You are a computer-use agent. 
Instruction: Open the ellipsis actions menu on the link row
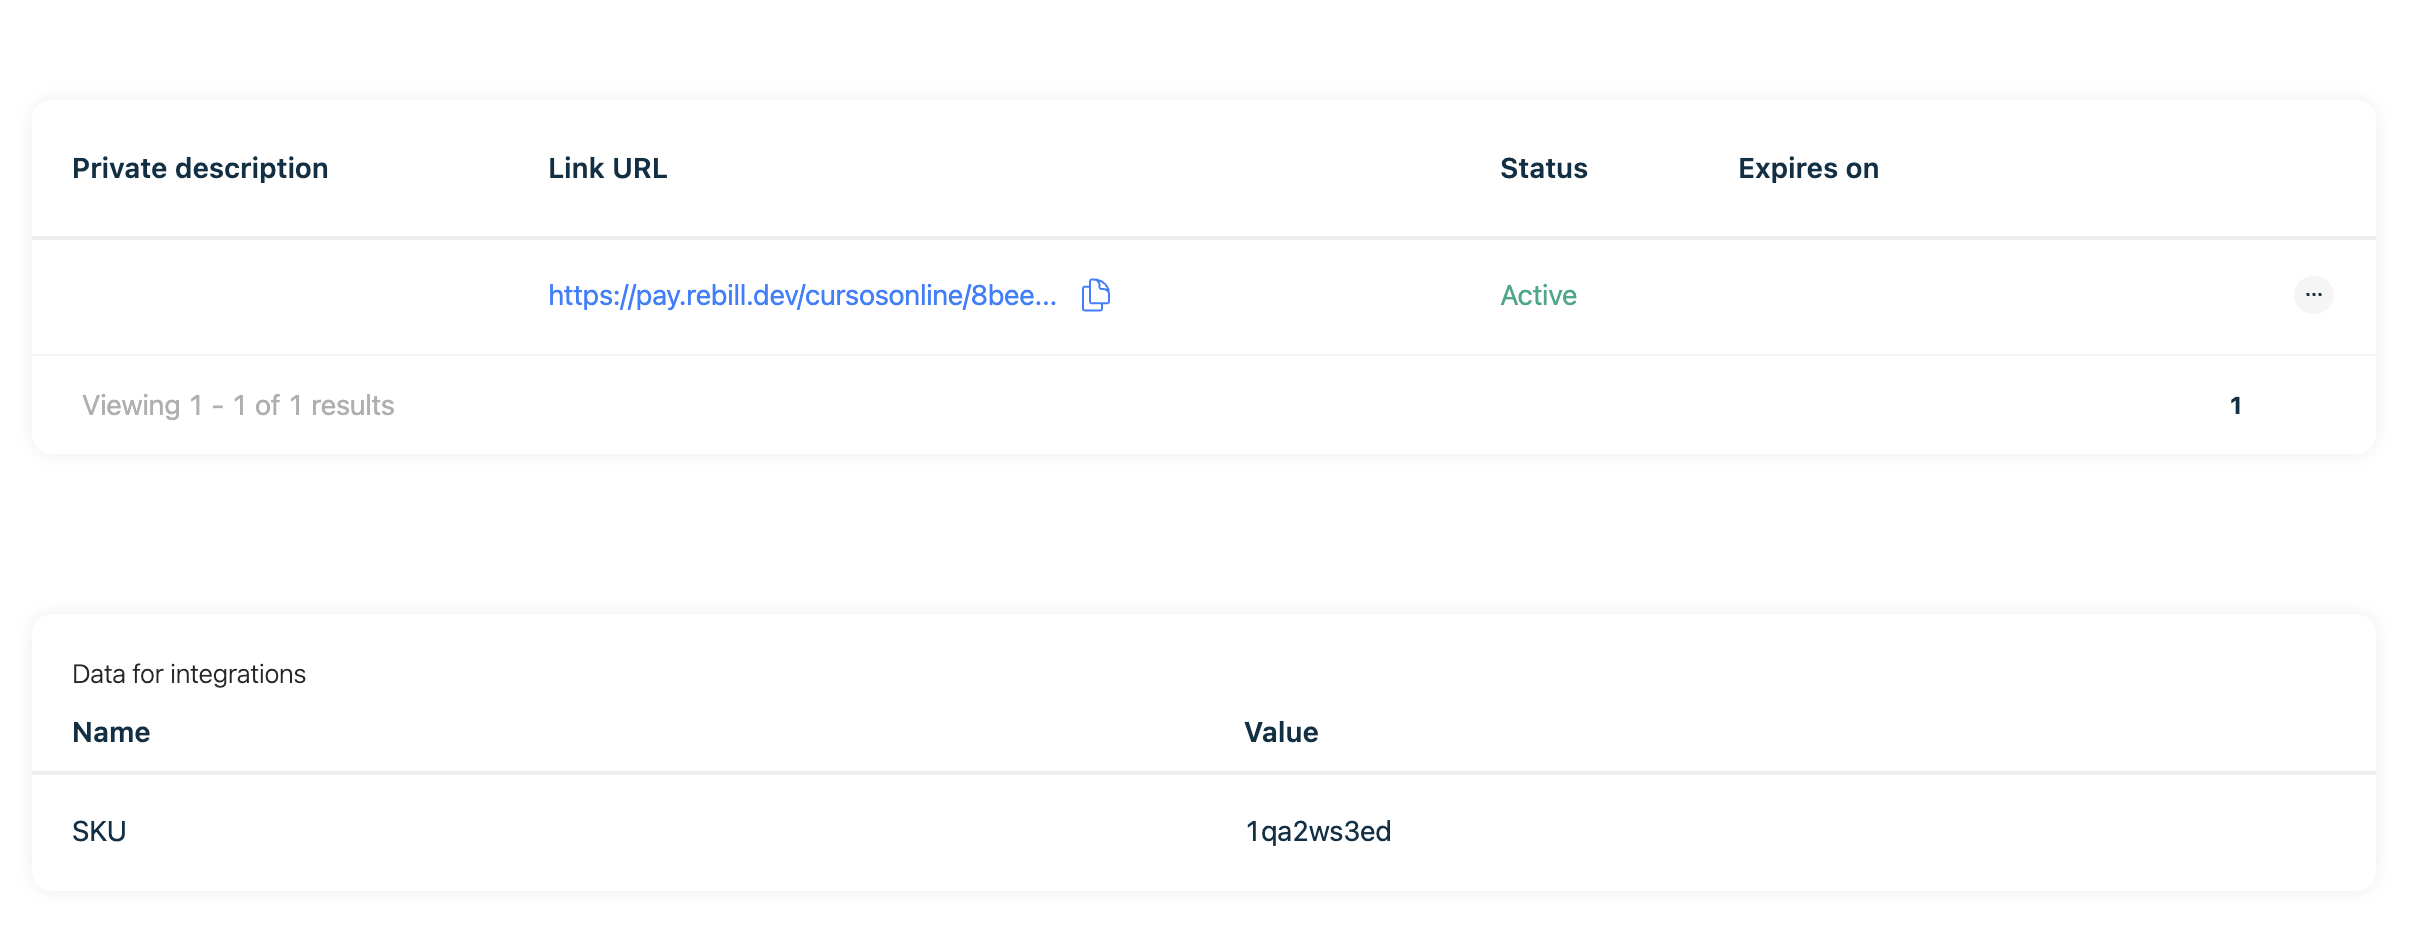(x=2316, y=295)
